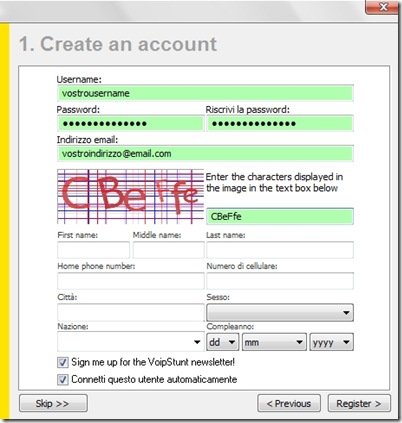Click the Username input field

click(205, 93)
